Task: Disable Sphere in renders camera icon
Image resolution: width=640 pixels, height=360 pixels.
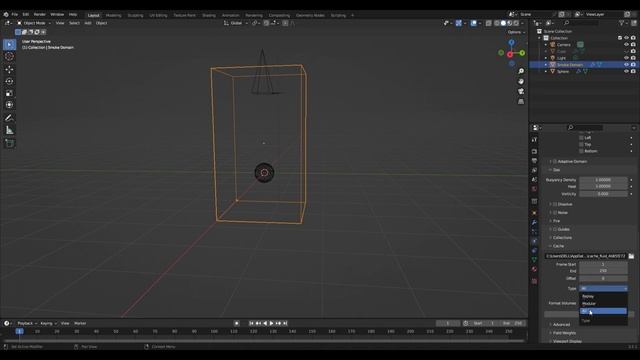Action: point(633,71)
